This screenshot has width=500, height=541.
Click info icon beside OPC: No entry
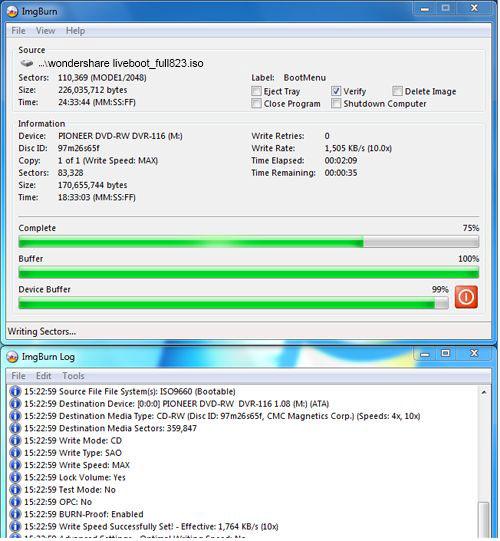15,502
